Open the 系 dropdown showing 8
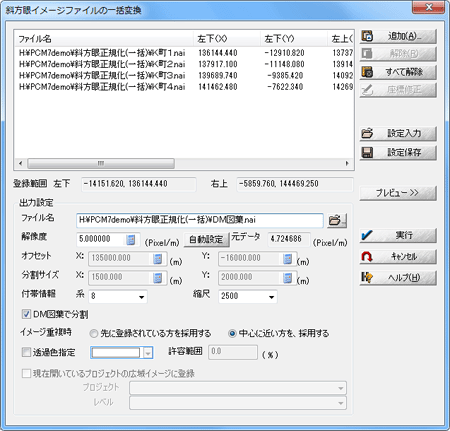The image size is (450, 431). click(118, 296)
